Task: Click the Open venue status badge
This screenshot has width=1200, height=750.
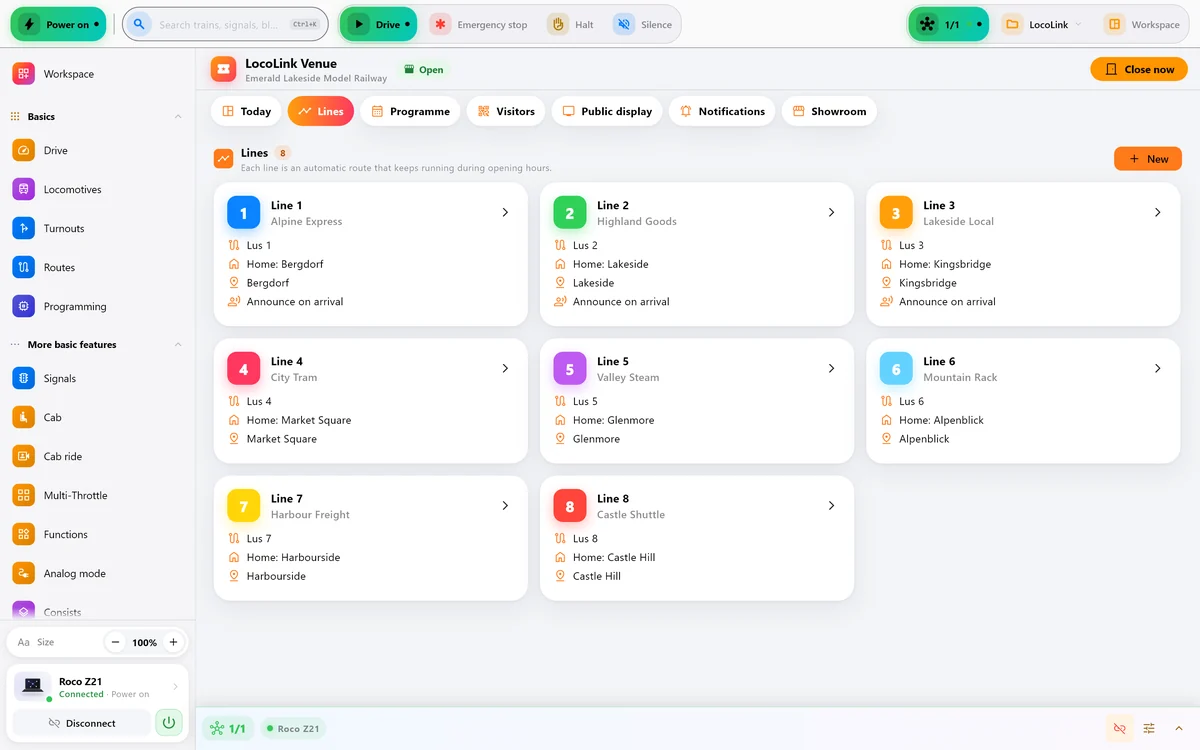Action: (424, 70)
